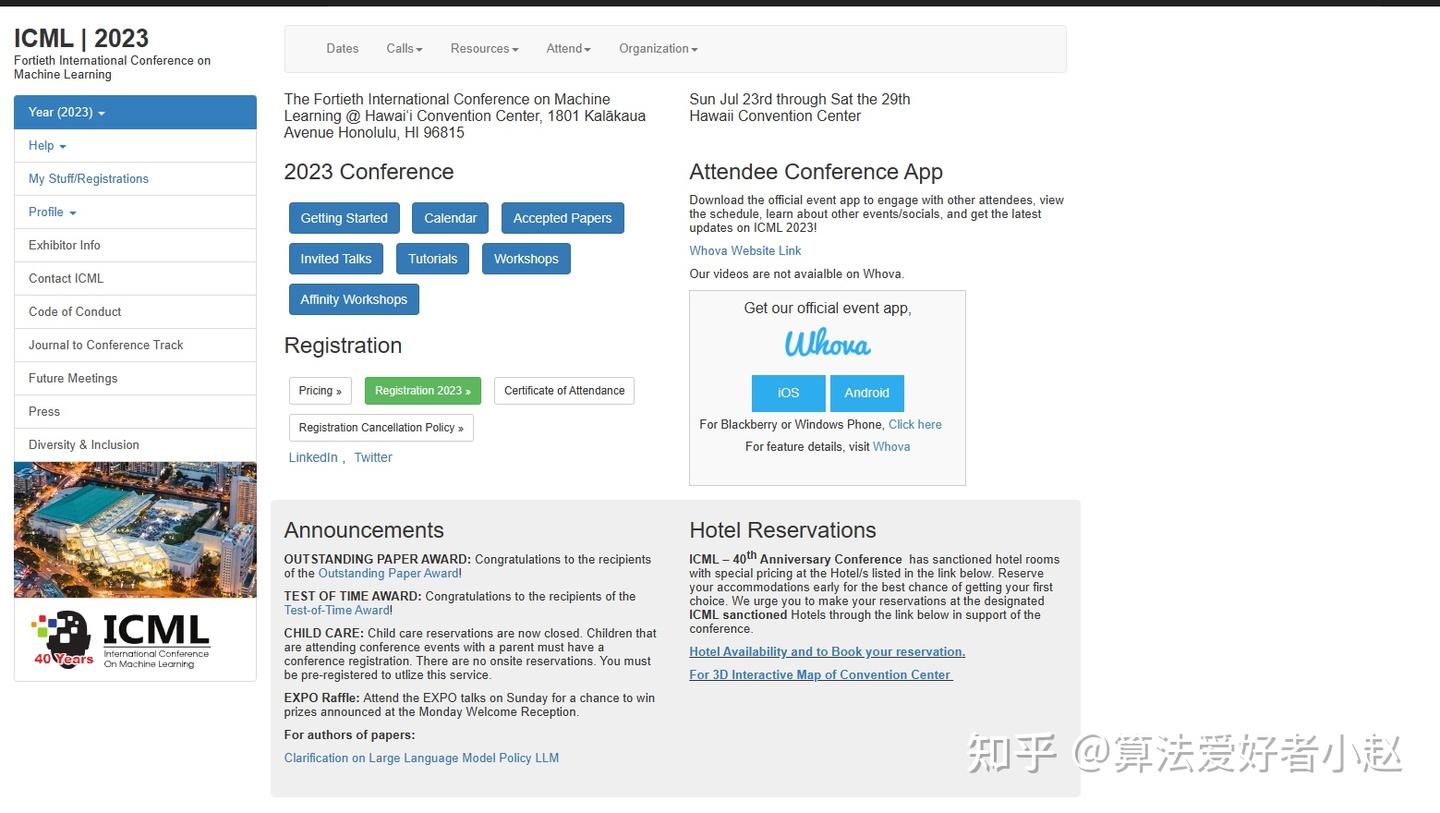Open the Organization menu

658,48
